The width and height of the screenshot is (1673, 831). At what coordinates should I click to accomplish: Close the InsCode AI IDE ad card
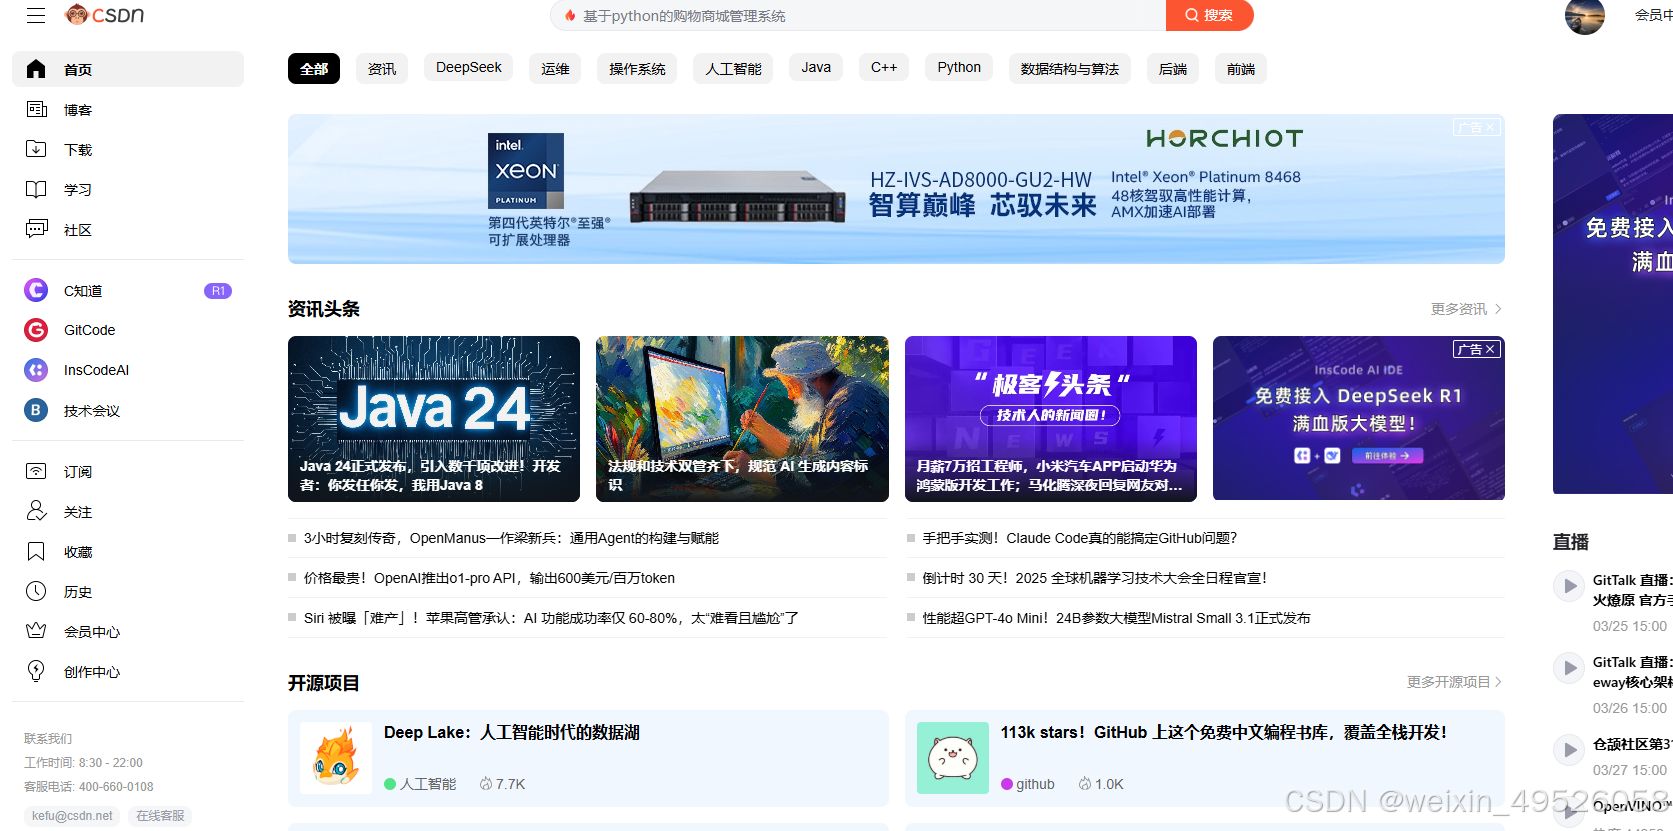(x=1490, y=349)
